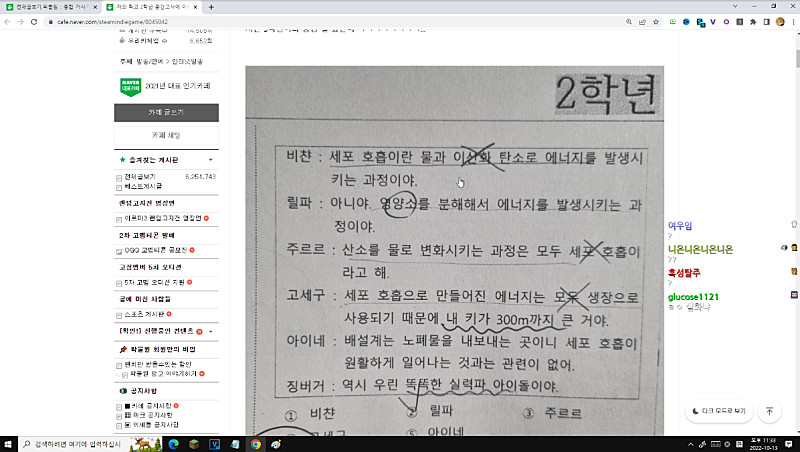The image size is (800, 452).
Task: Open the Minecraft block icon in taskbar
Action: (194, 444)
